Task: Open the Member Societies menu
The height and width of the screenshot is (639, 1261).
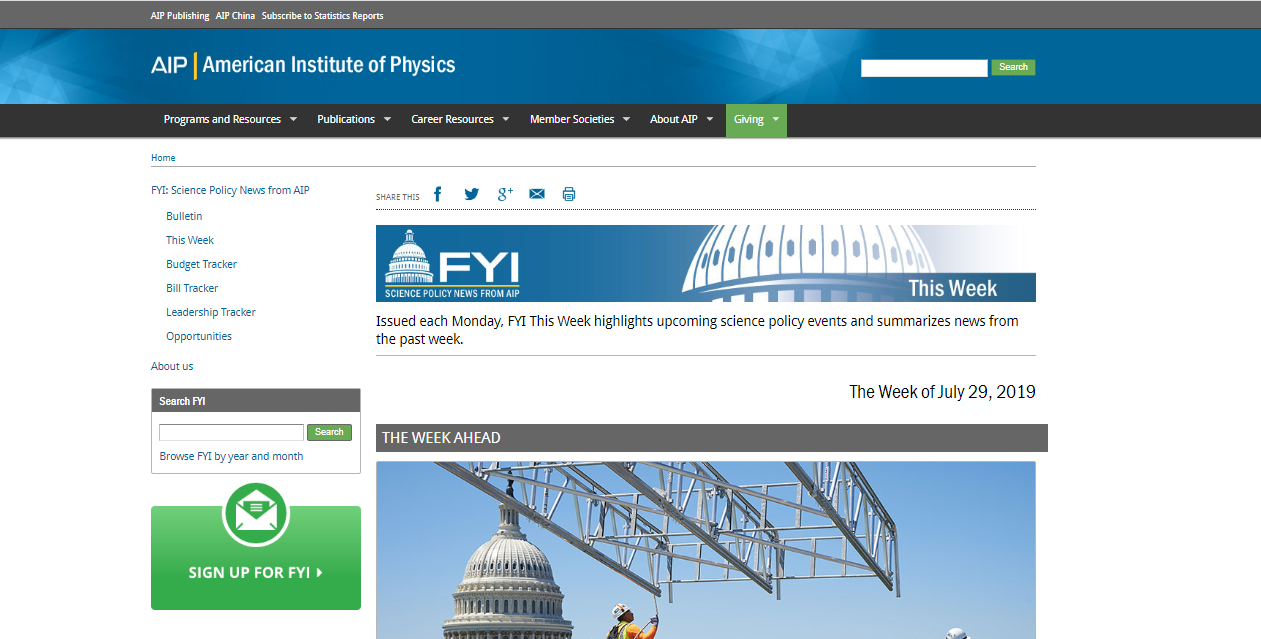Action: (579, 120)
